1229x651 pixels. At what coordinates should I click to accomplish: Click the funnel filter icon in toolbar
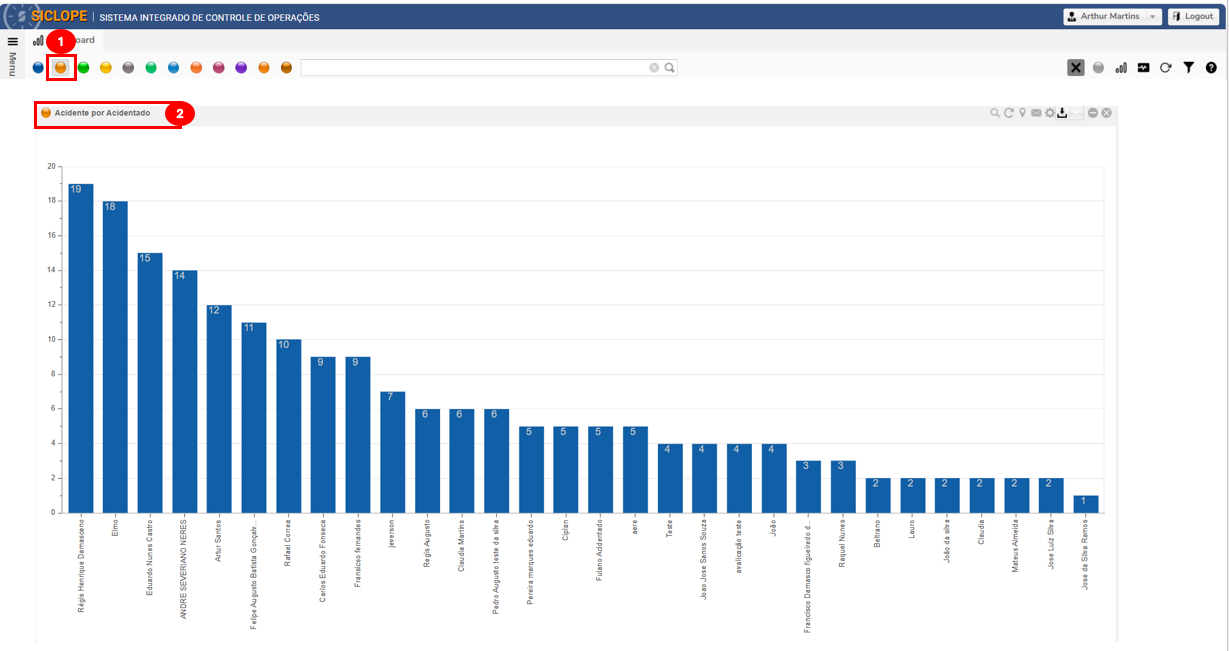[x=1188, y=68]
